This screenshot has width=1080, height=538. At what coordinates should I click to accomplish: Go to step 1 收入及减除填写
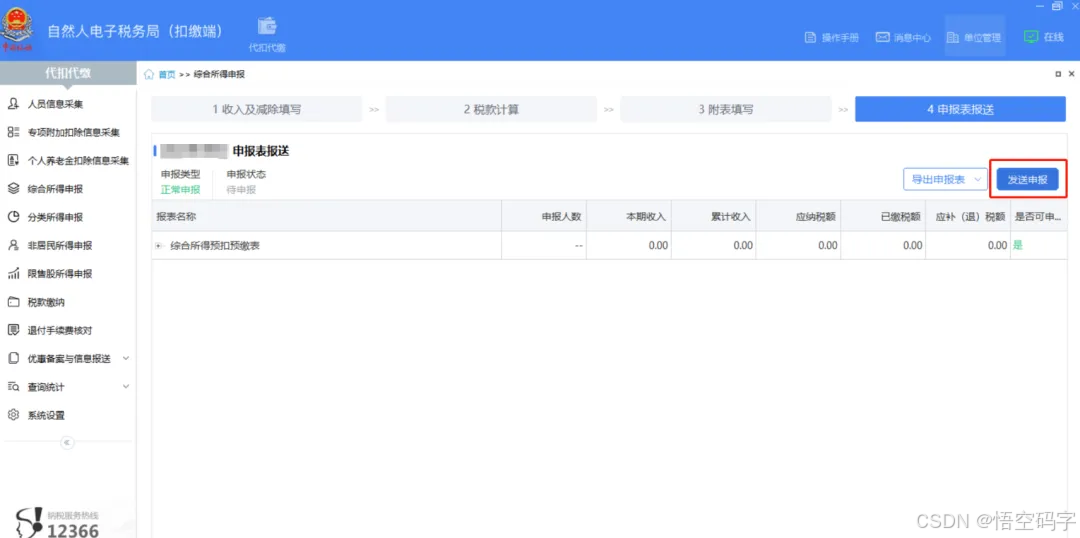pos(256,110)
